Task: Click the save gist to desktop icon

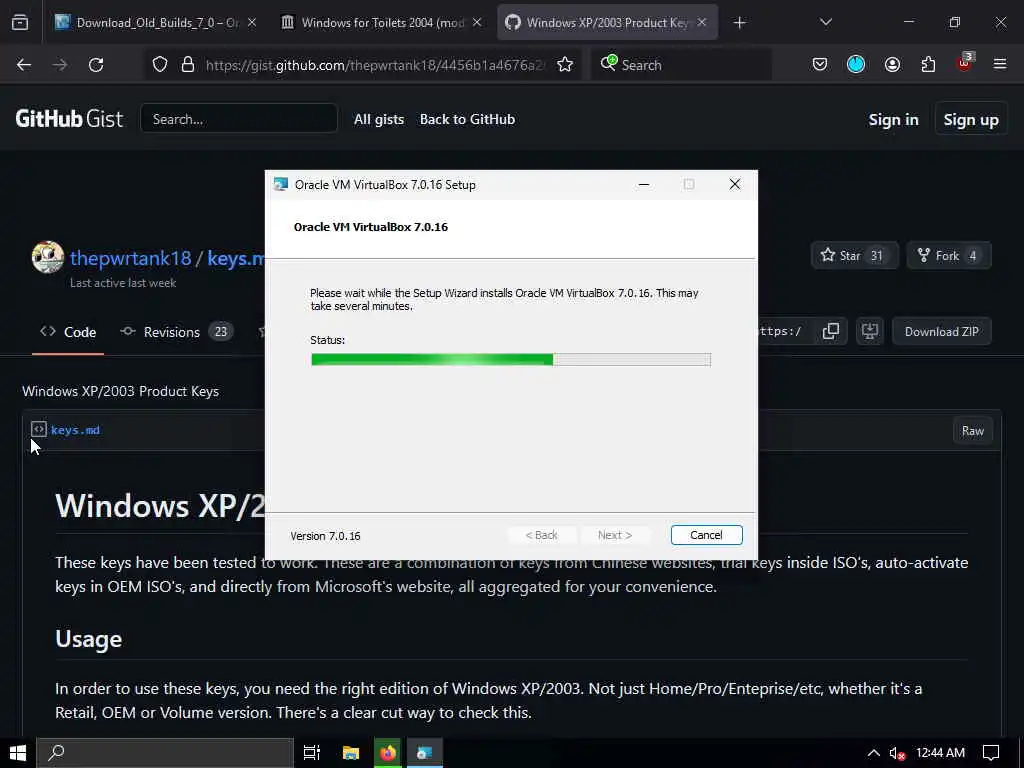Action: coord(870,332)
